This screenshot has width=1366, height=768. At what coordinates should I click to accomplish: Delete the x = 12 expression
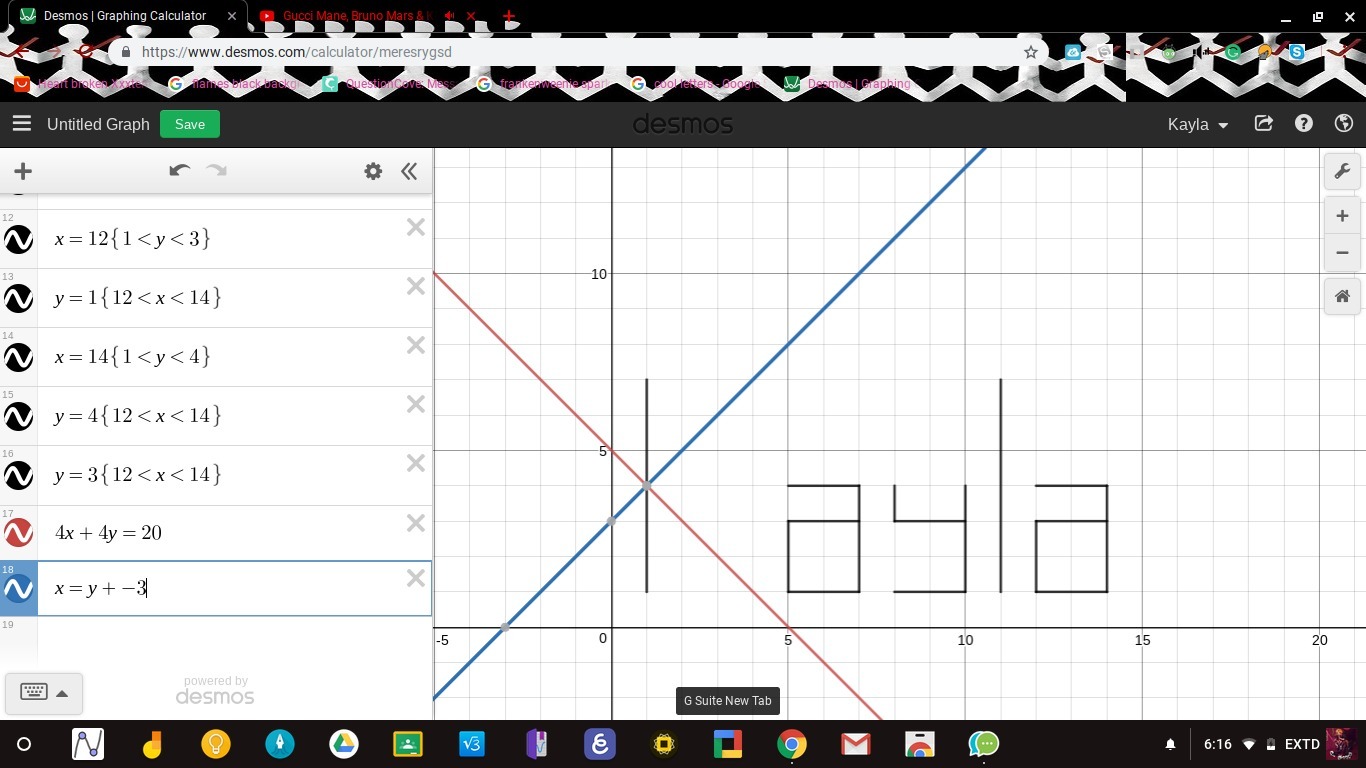click(416, 228)
